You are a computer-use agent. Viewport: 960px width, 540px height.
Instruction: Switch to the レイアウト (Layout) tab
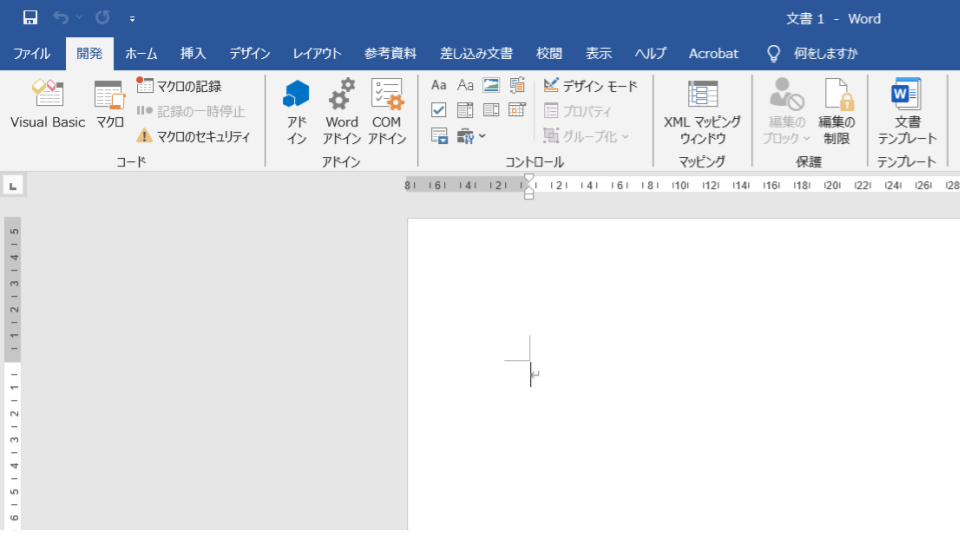[x=317, y=54]
